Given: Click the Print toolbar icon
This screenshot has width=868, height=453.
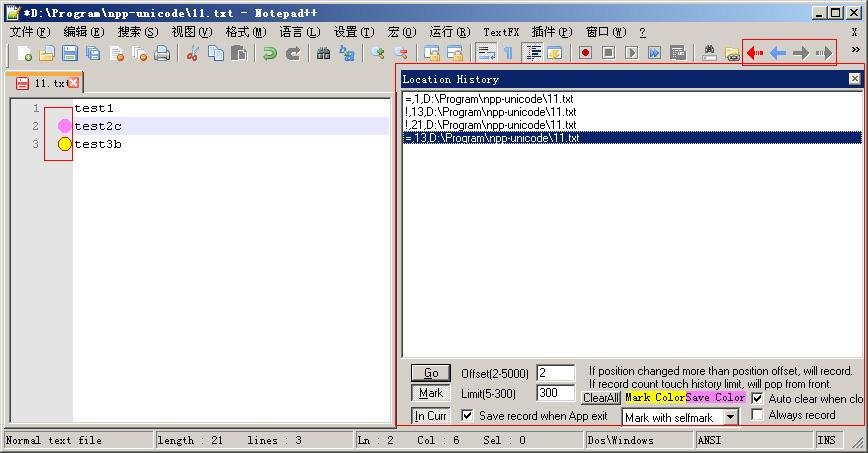Looking at the screenshot, I should [x=162, y=53].
